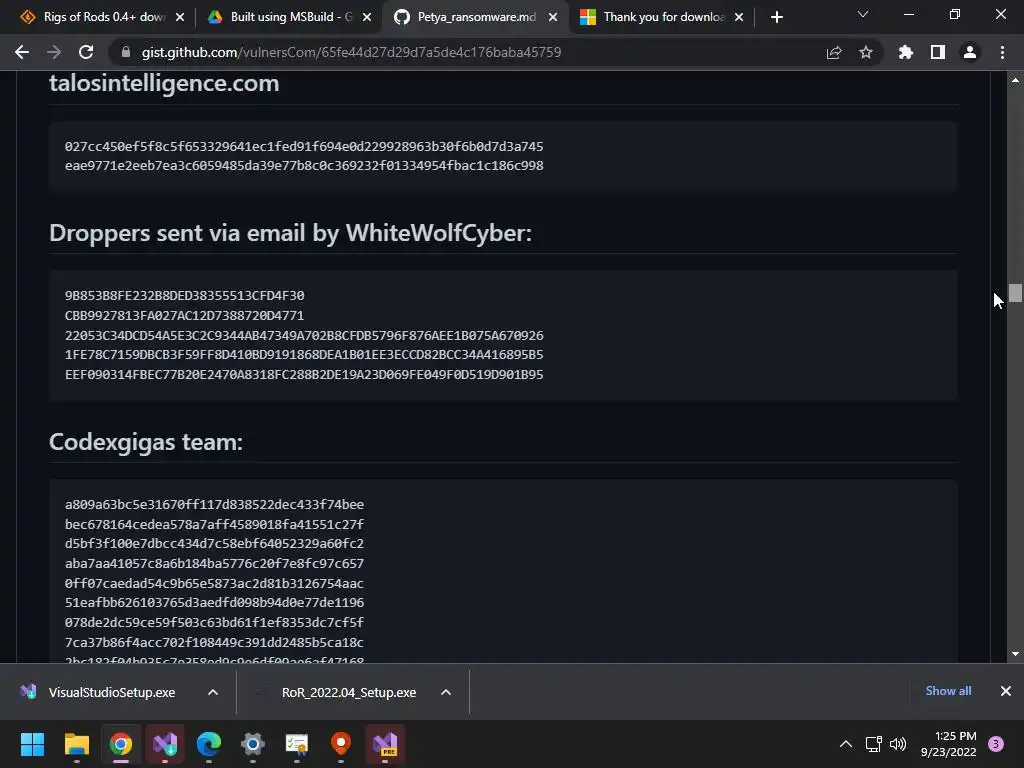The height and width of the screenshot is (768, 1024).
Task: Click hash 51eafbb626103765d3aedfd098b94d0e77de1196
Action: click(214, 602)
